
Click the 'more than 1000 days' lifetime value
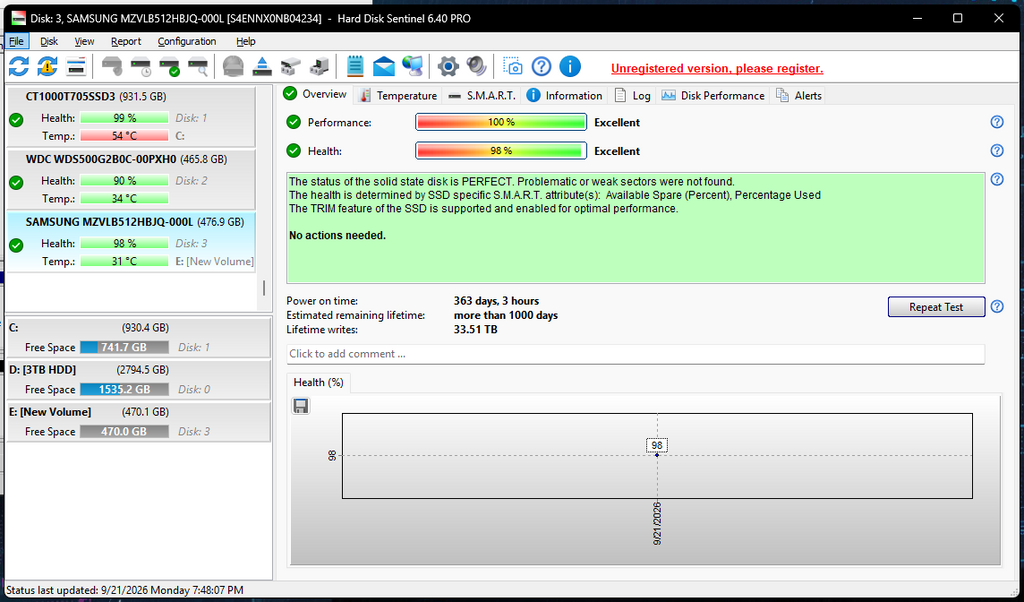coord(505,315)
